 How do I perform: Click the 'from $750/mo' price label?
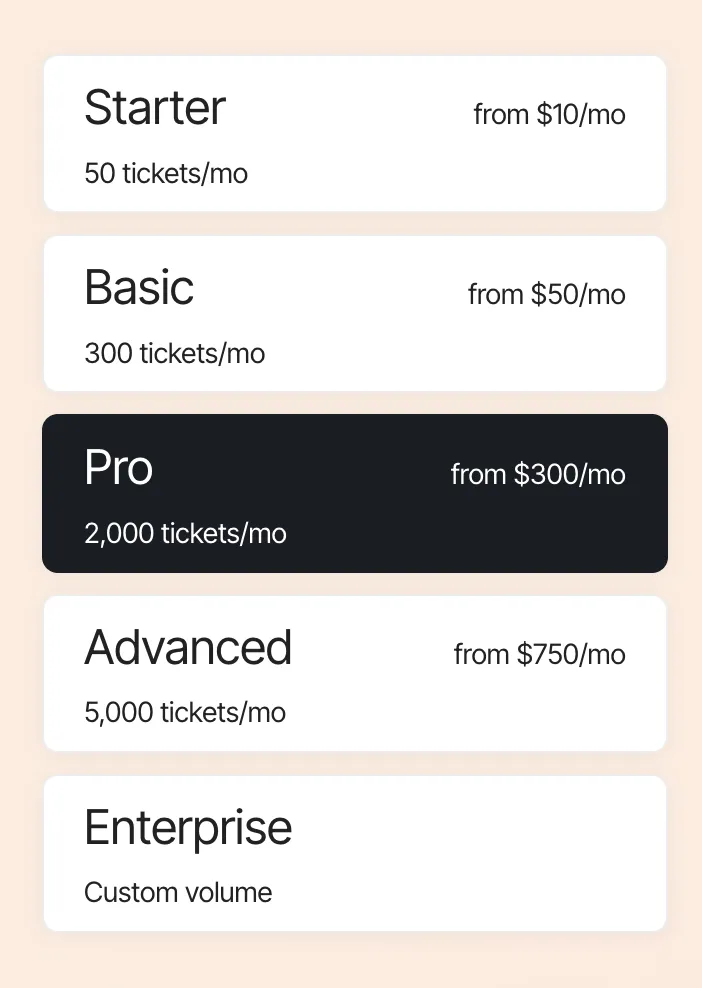pyautogui.click(x=539, y=655)
